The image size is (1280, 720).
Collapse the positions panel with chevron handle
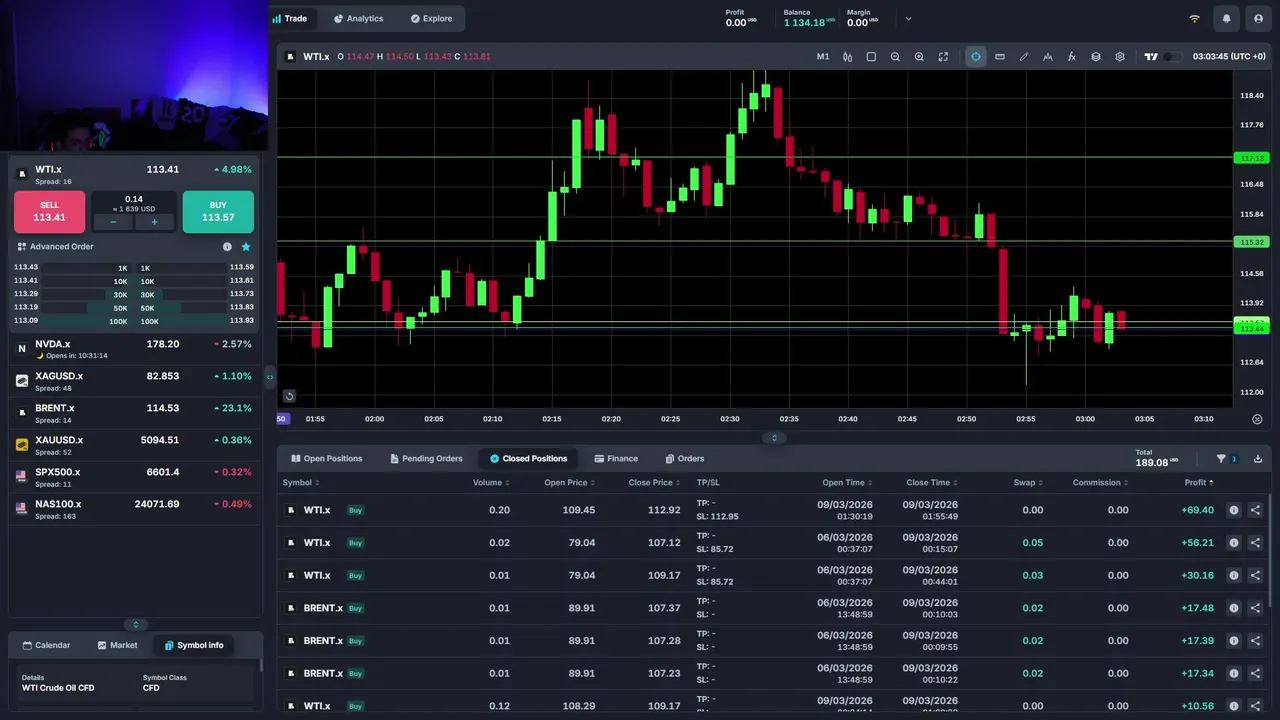(774, 438)
